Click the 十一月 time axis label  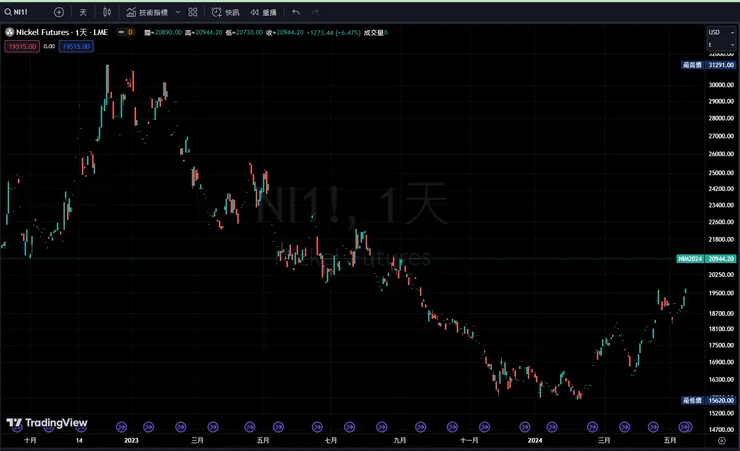[469, 441]
